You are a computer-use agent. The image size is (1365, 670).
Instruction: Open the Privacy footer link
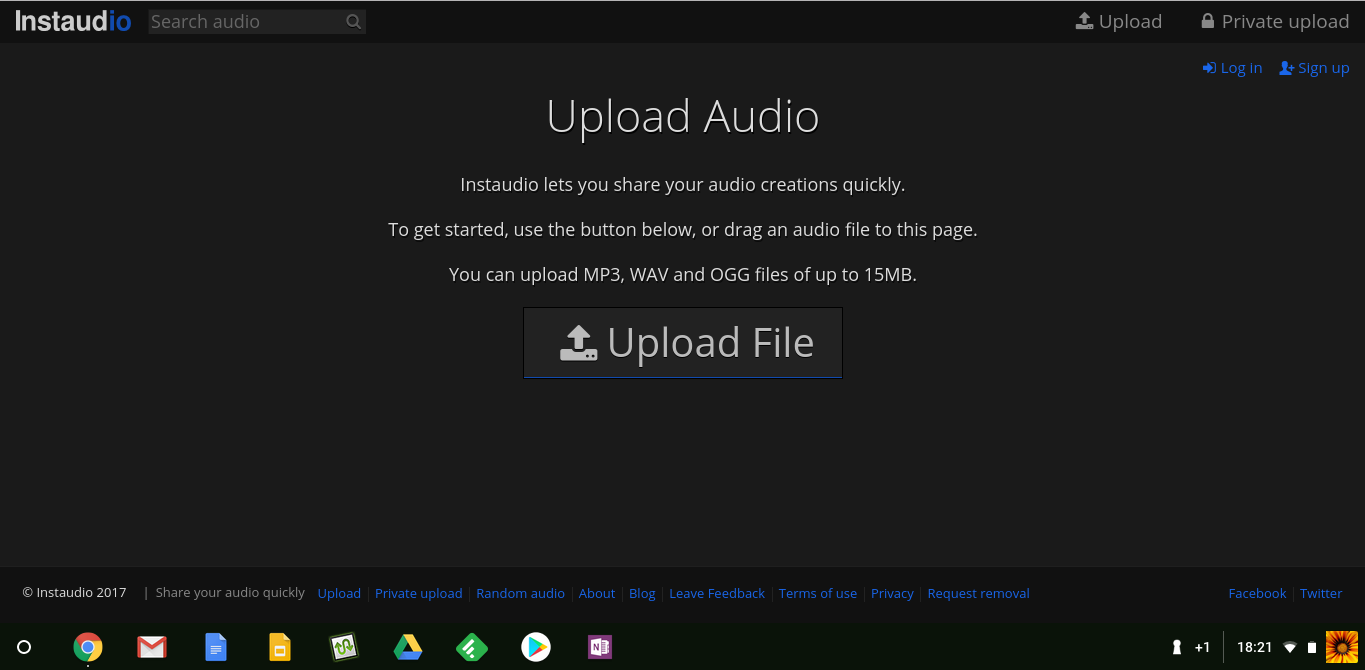[x=892, y=593]
